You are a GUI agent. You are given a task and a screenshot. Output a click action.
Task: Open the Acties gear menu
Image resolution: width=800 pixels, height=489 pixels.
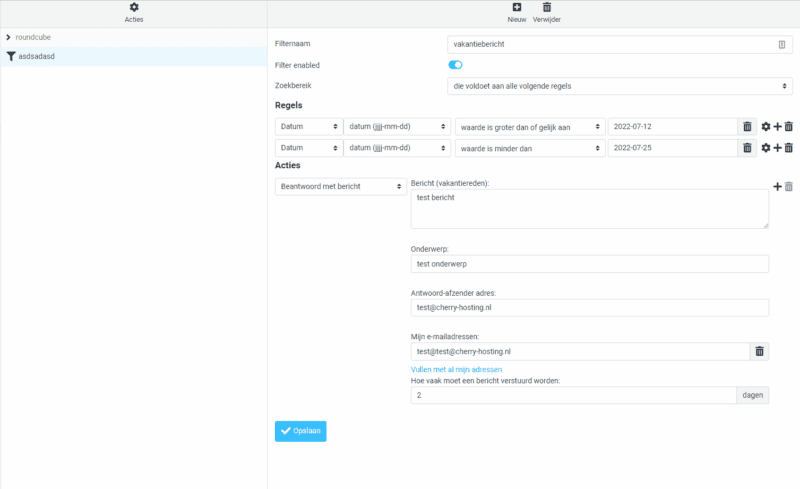coord(134,8)
